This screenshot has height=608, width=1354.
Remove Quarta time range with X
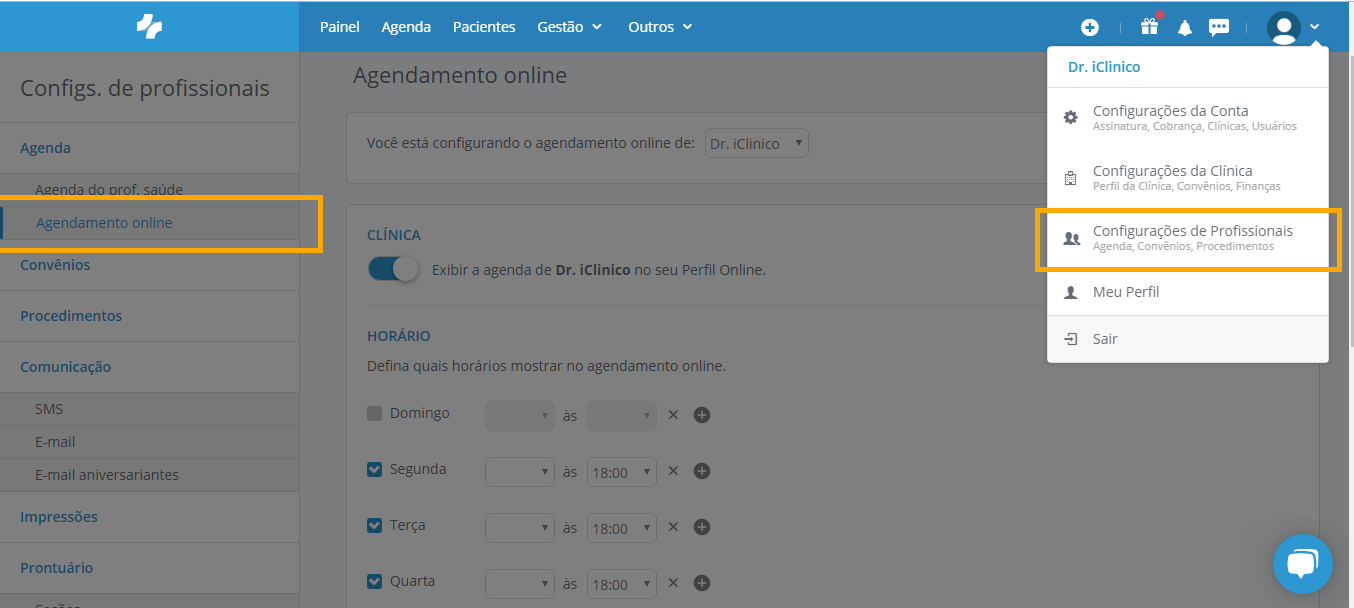[673, 582]
